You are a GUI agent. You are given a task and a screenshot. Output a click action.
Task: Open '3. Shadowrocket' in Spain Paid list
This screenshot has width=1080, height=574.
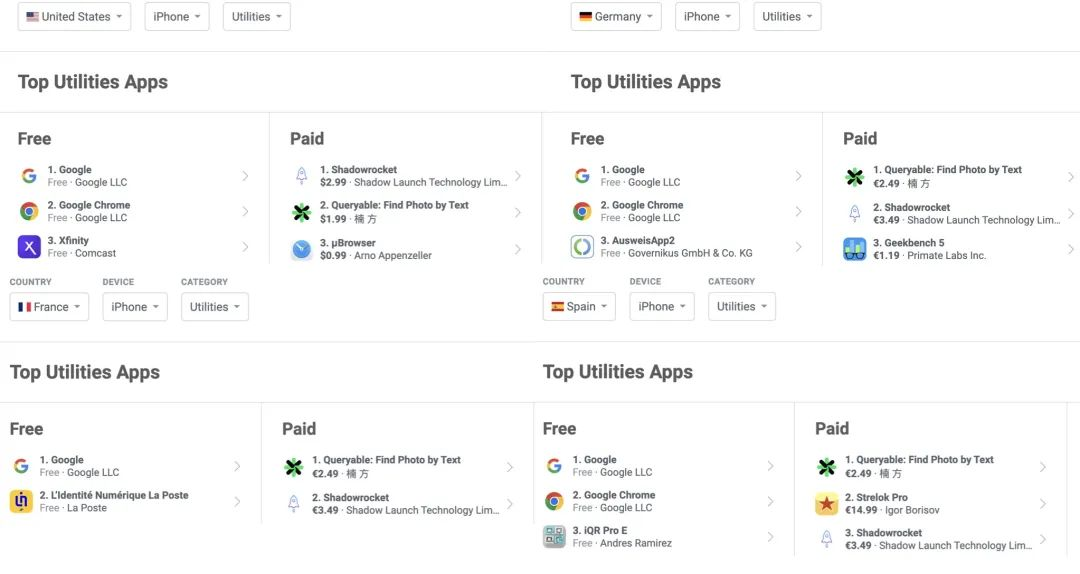(884, 533)
